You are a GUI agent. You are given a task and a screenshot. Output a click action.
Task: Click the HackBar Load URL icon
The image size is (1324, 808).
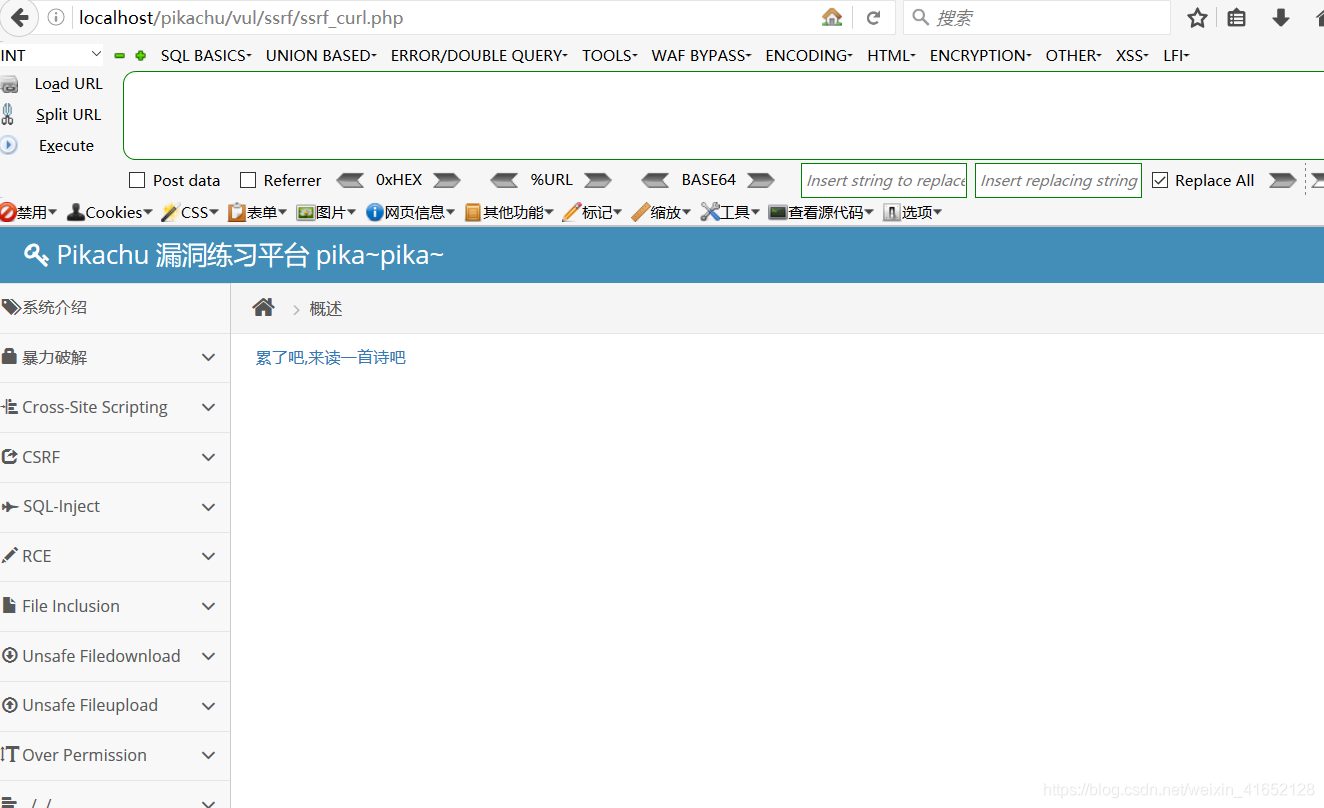9,85
